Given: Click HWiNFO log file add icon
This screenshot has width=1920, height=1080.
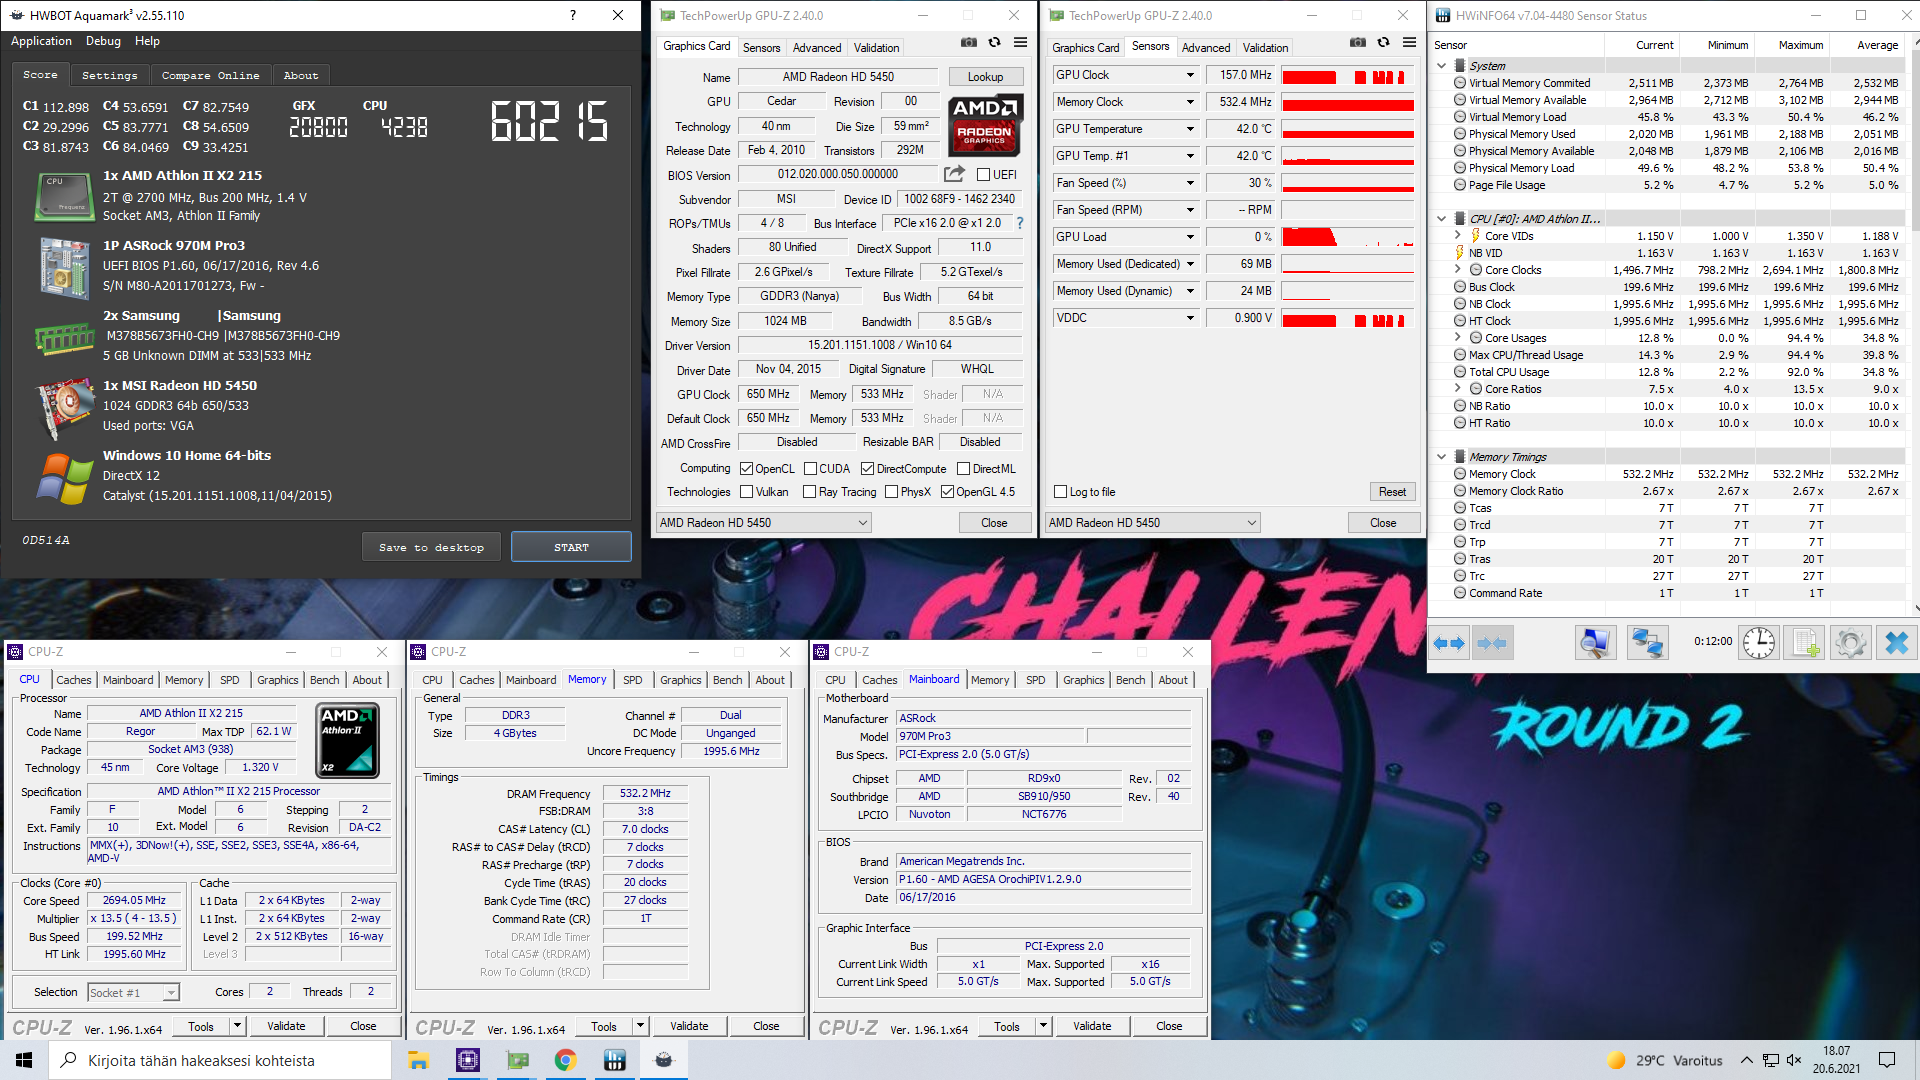Looking at the screenshot, I should tap(1805, 643).
